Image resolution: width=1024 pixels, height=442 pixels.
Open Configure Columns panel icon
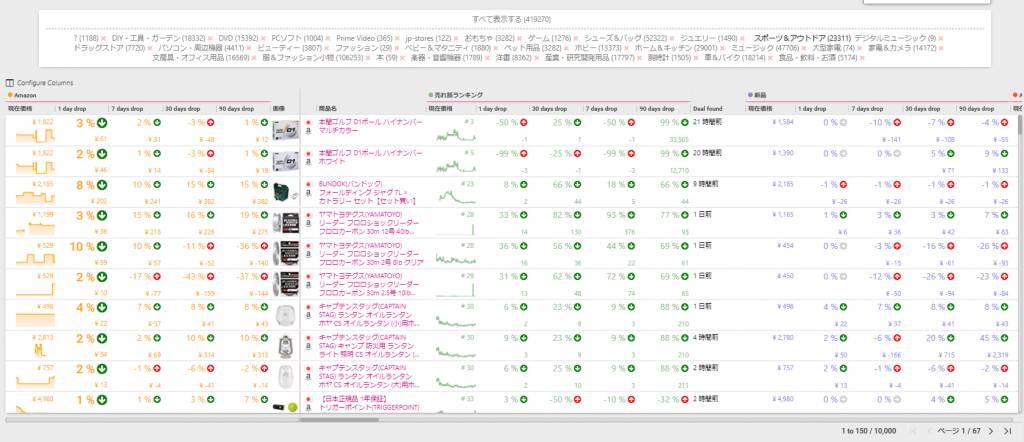[10, 82]
